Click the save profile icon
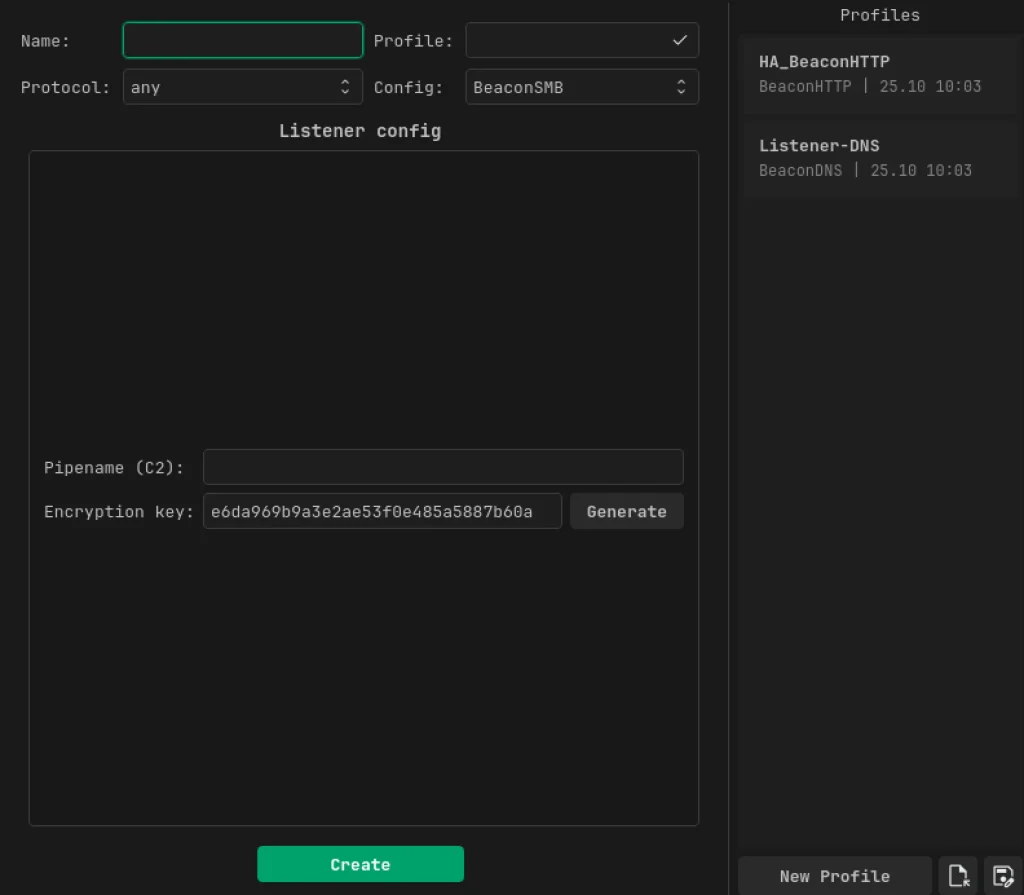 coord(1002,876)
